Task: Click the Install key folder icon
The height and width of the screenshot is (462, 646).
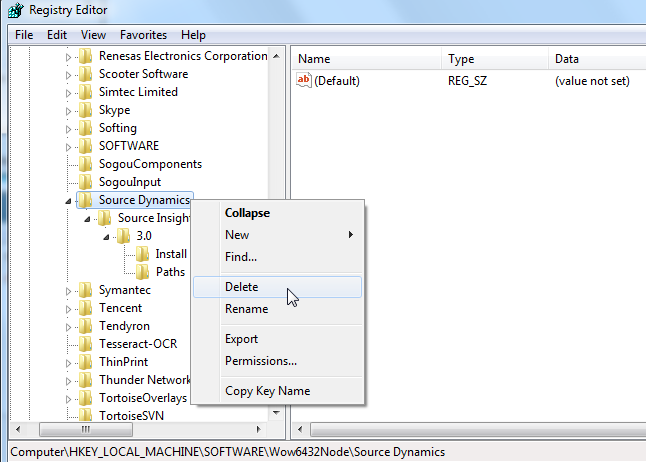Action: (x=143, y=254)
